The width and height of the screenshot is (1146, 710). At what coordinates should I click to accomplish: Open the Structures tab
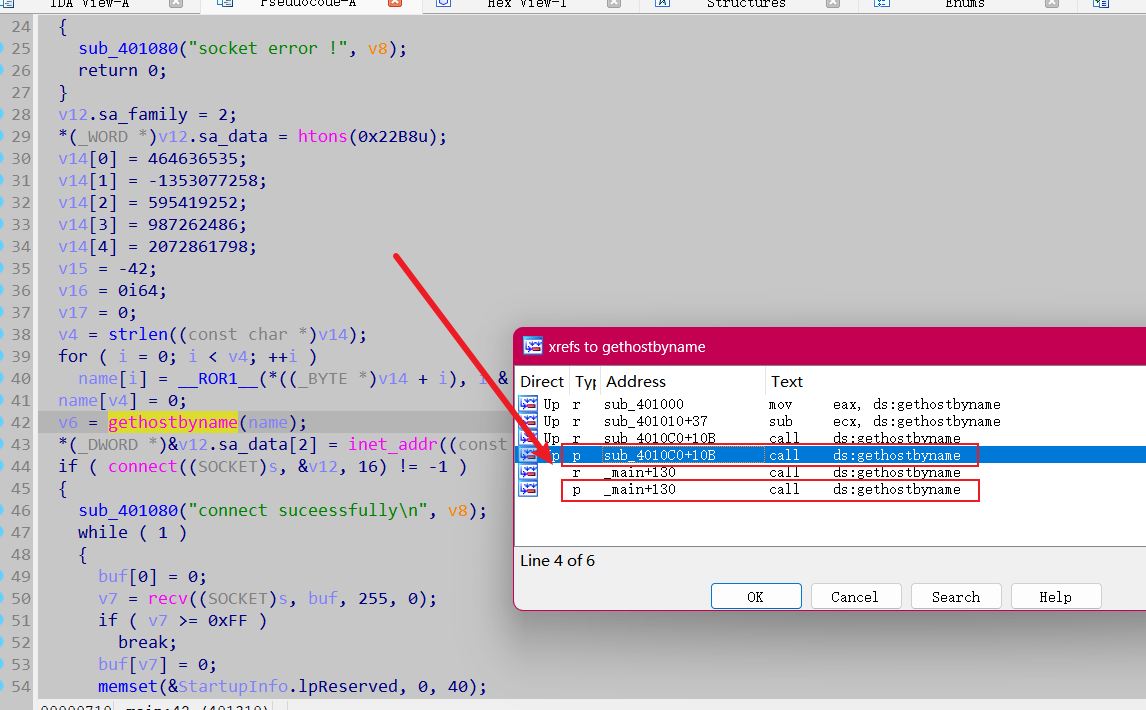(x=745, y=4)
